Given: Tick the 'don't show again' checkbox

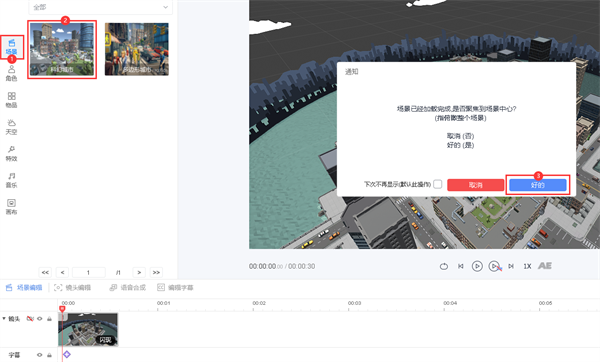Looking at the screenshot, I should pos(438,184).
